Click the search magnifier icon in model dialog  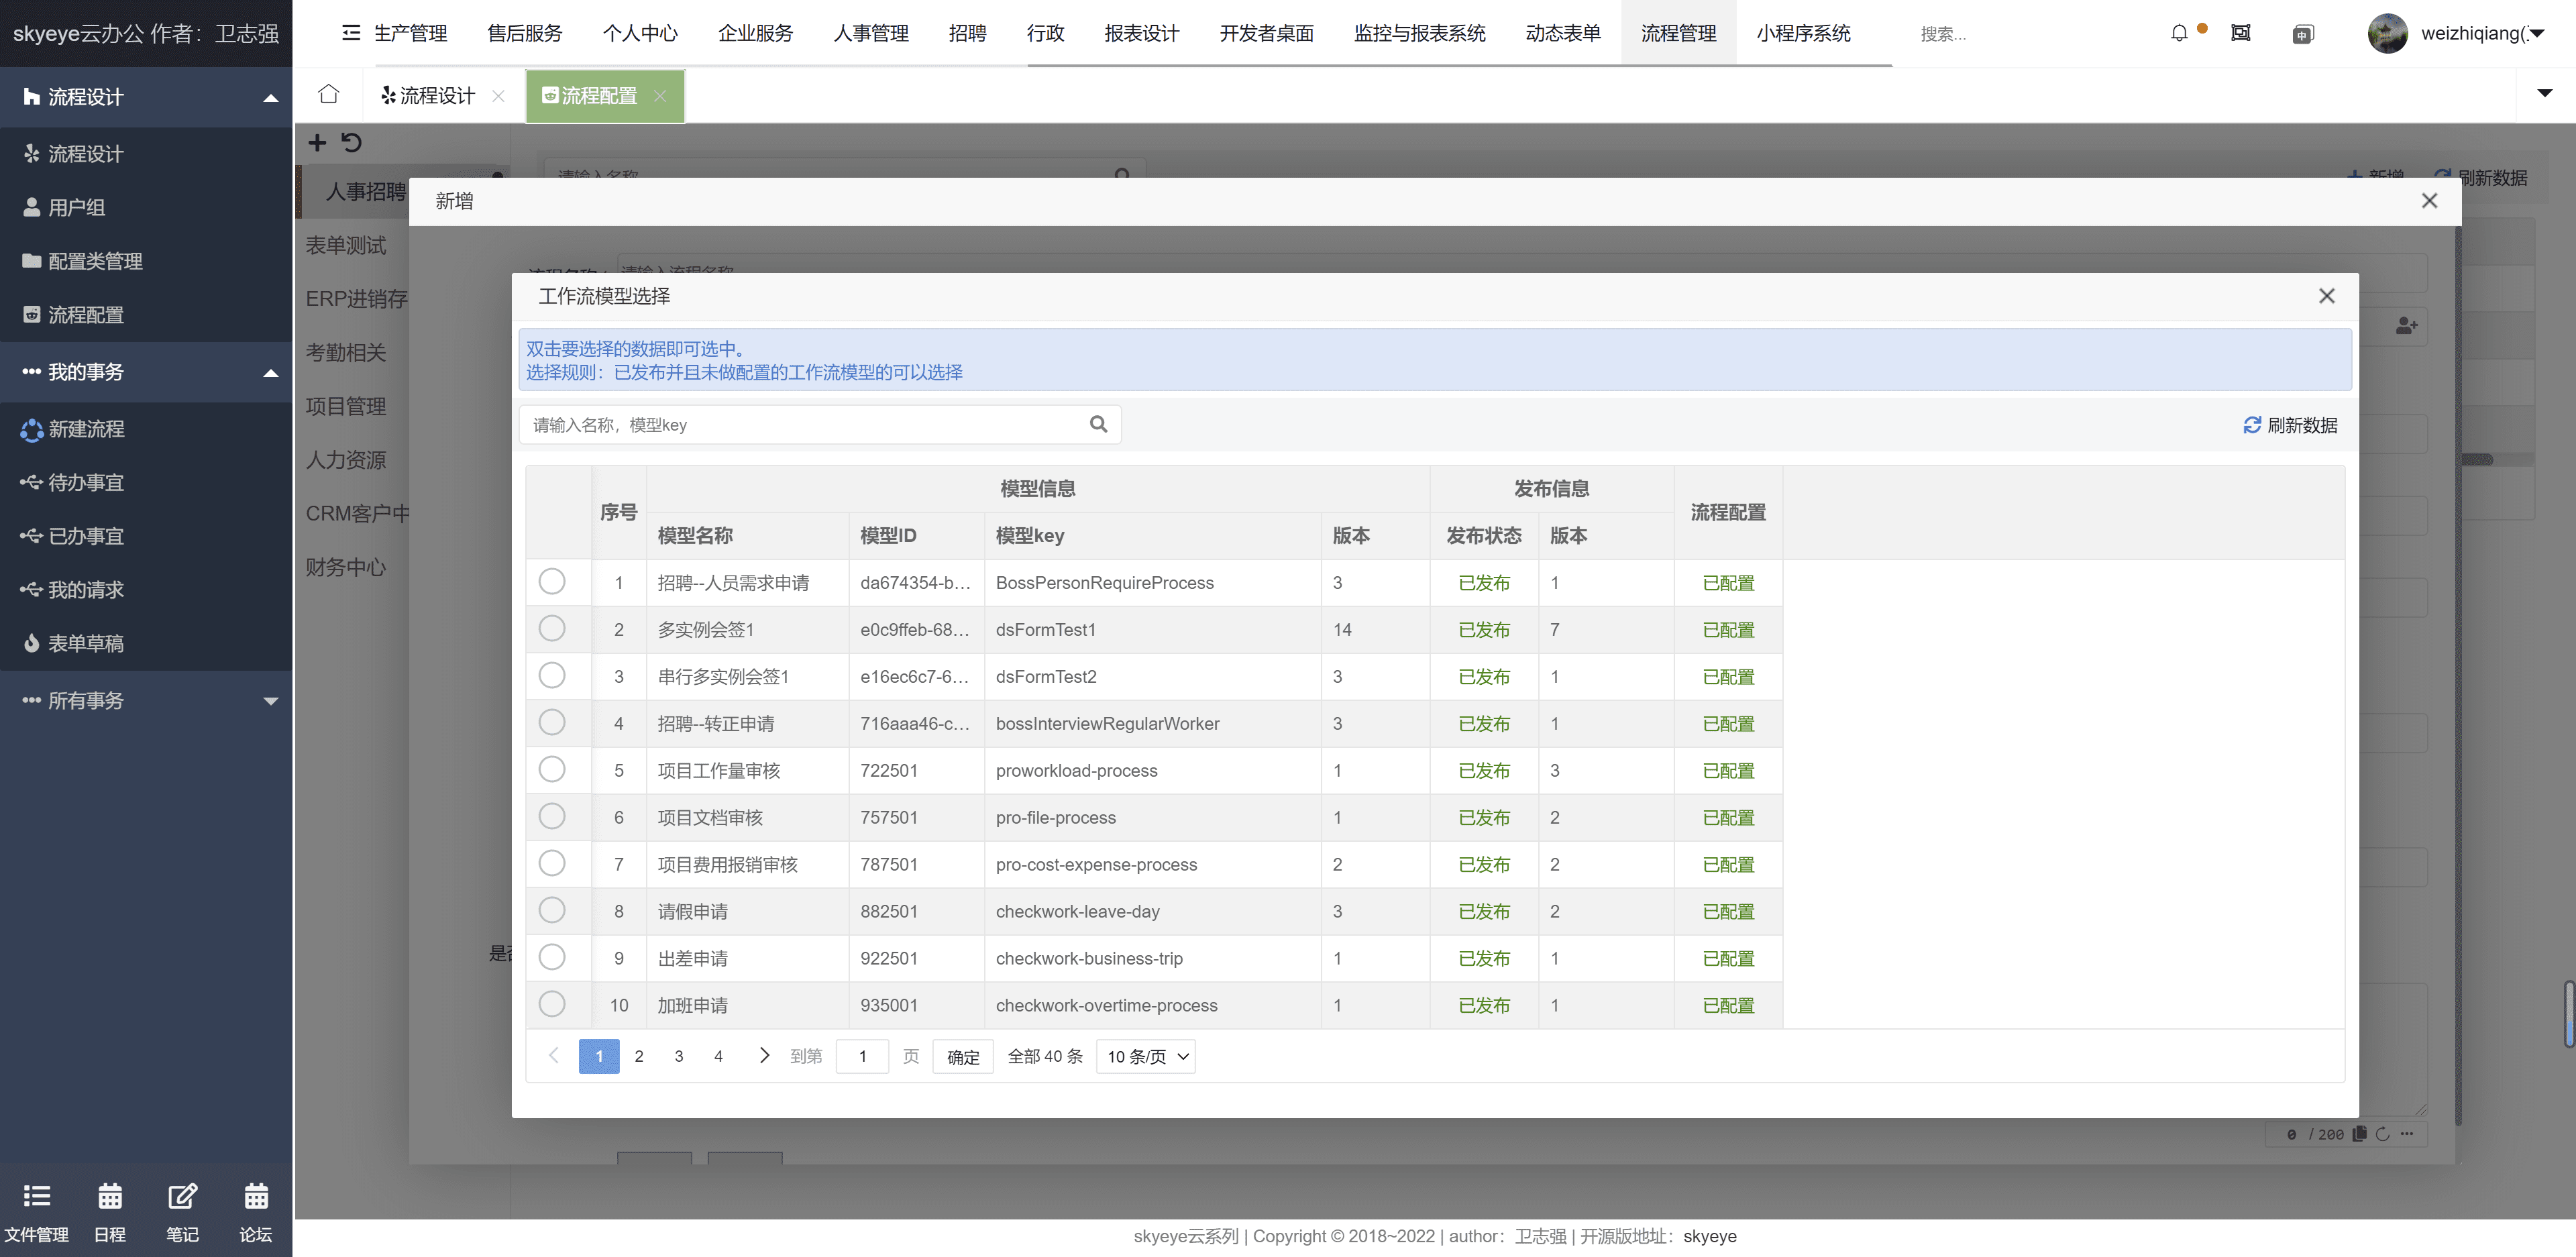[1098, 424]
